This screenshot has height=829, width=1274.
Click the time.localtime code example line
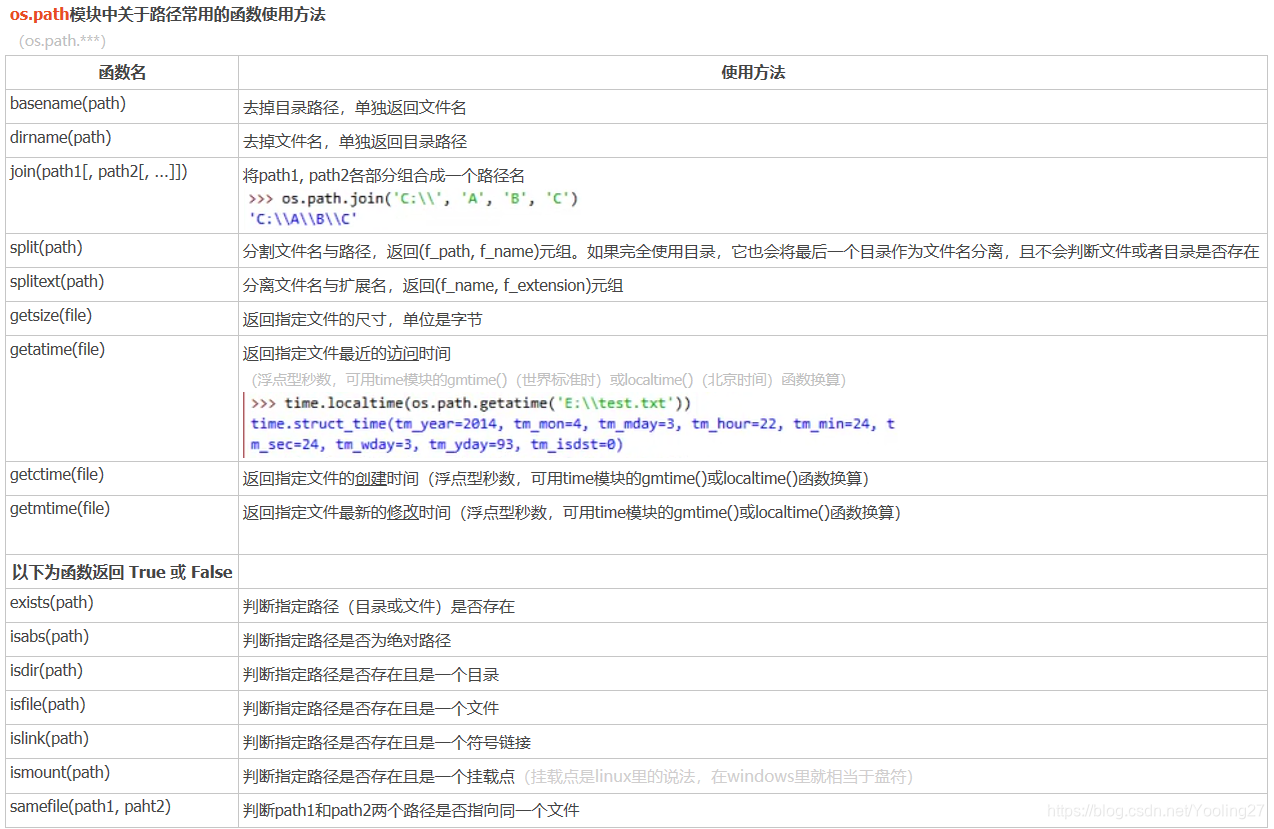coord(471,403)
